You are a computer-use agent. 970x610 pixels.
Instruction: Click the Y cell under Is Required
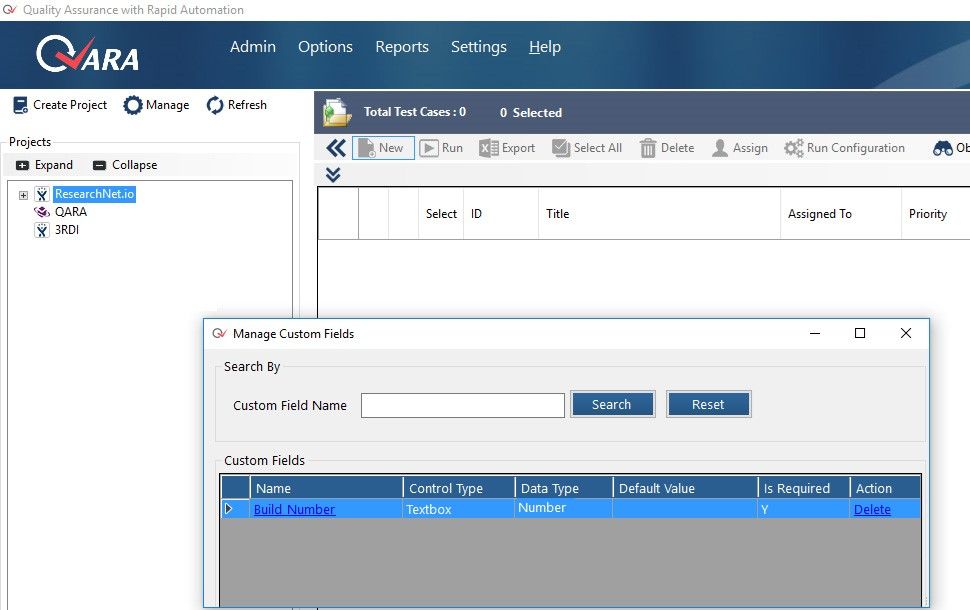[804, 509]
